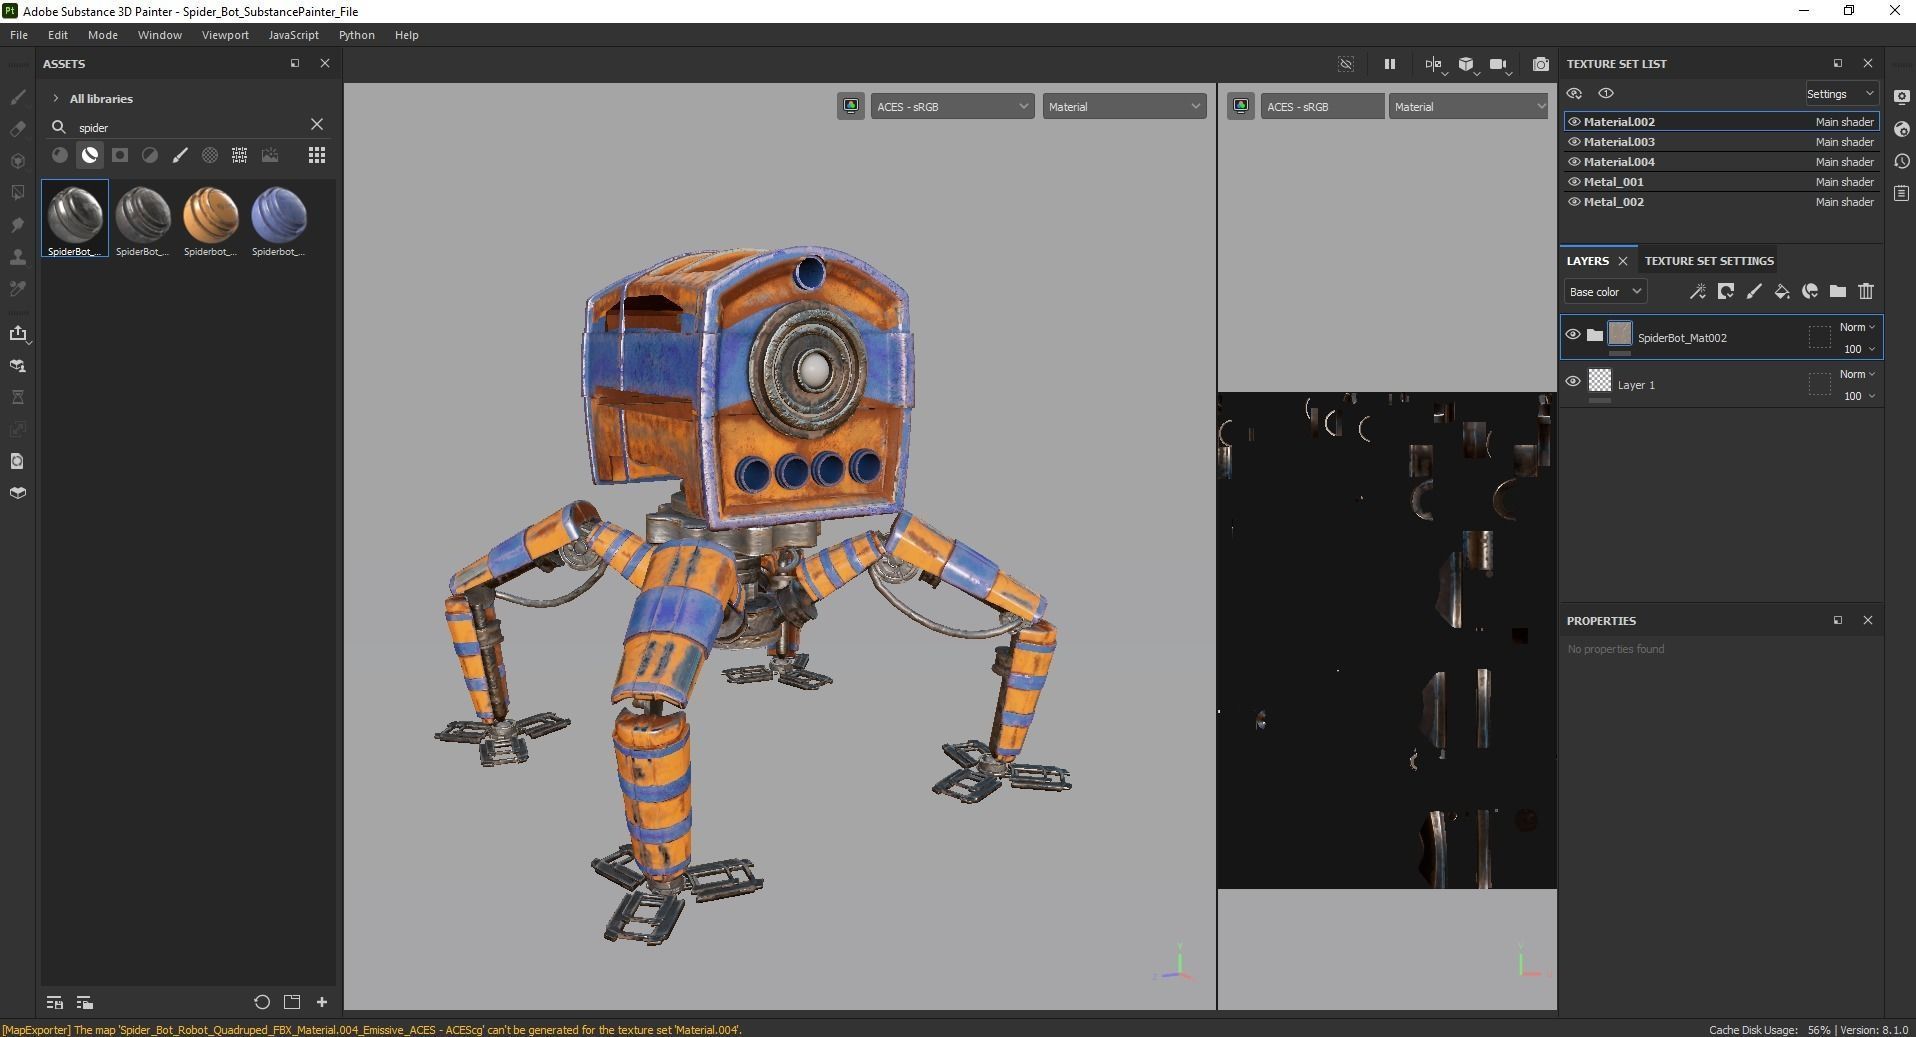Clear the spider search query
The image size is (1916, 1037).
[317, 125]
